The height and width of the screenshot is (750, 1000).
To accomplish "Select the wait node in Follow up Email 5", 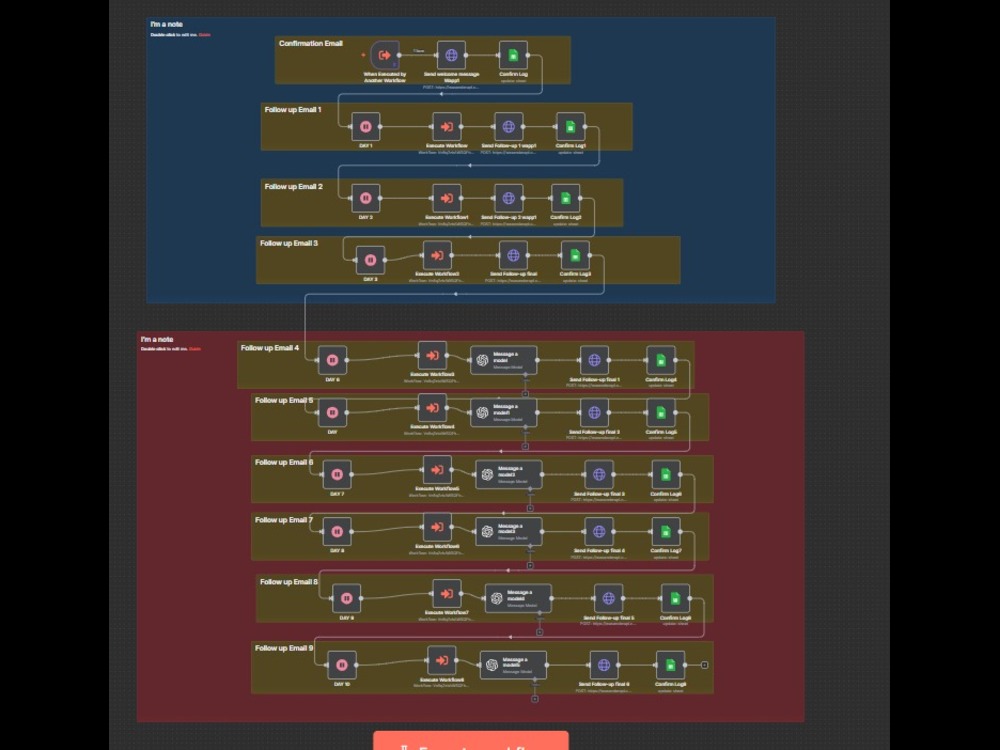I will pyautogui.click(x=332, y=413).
